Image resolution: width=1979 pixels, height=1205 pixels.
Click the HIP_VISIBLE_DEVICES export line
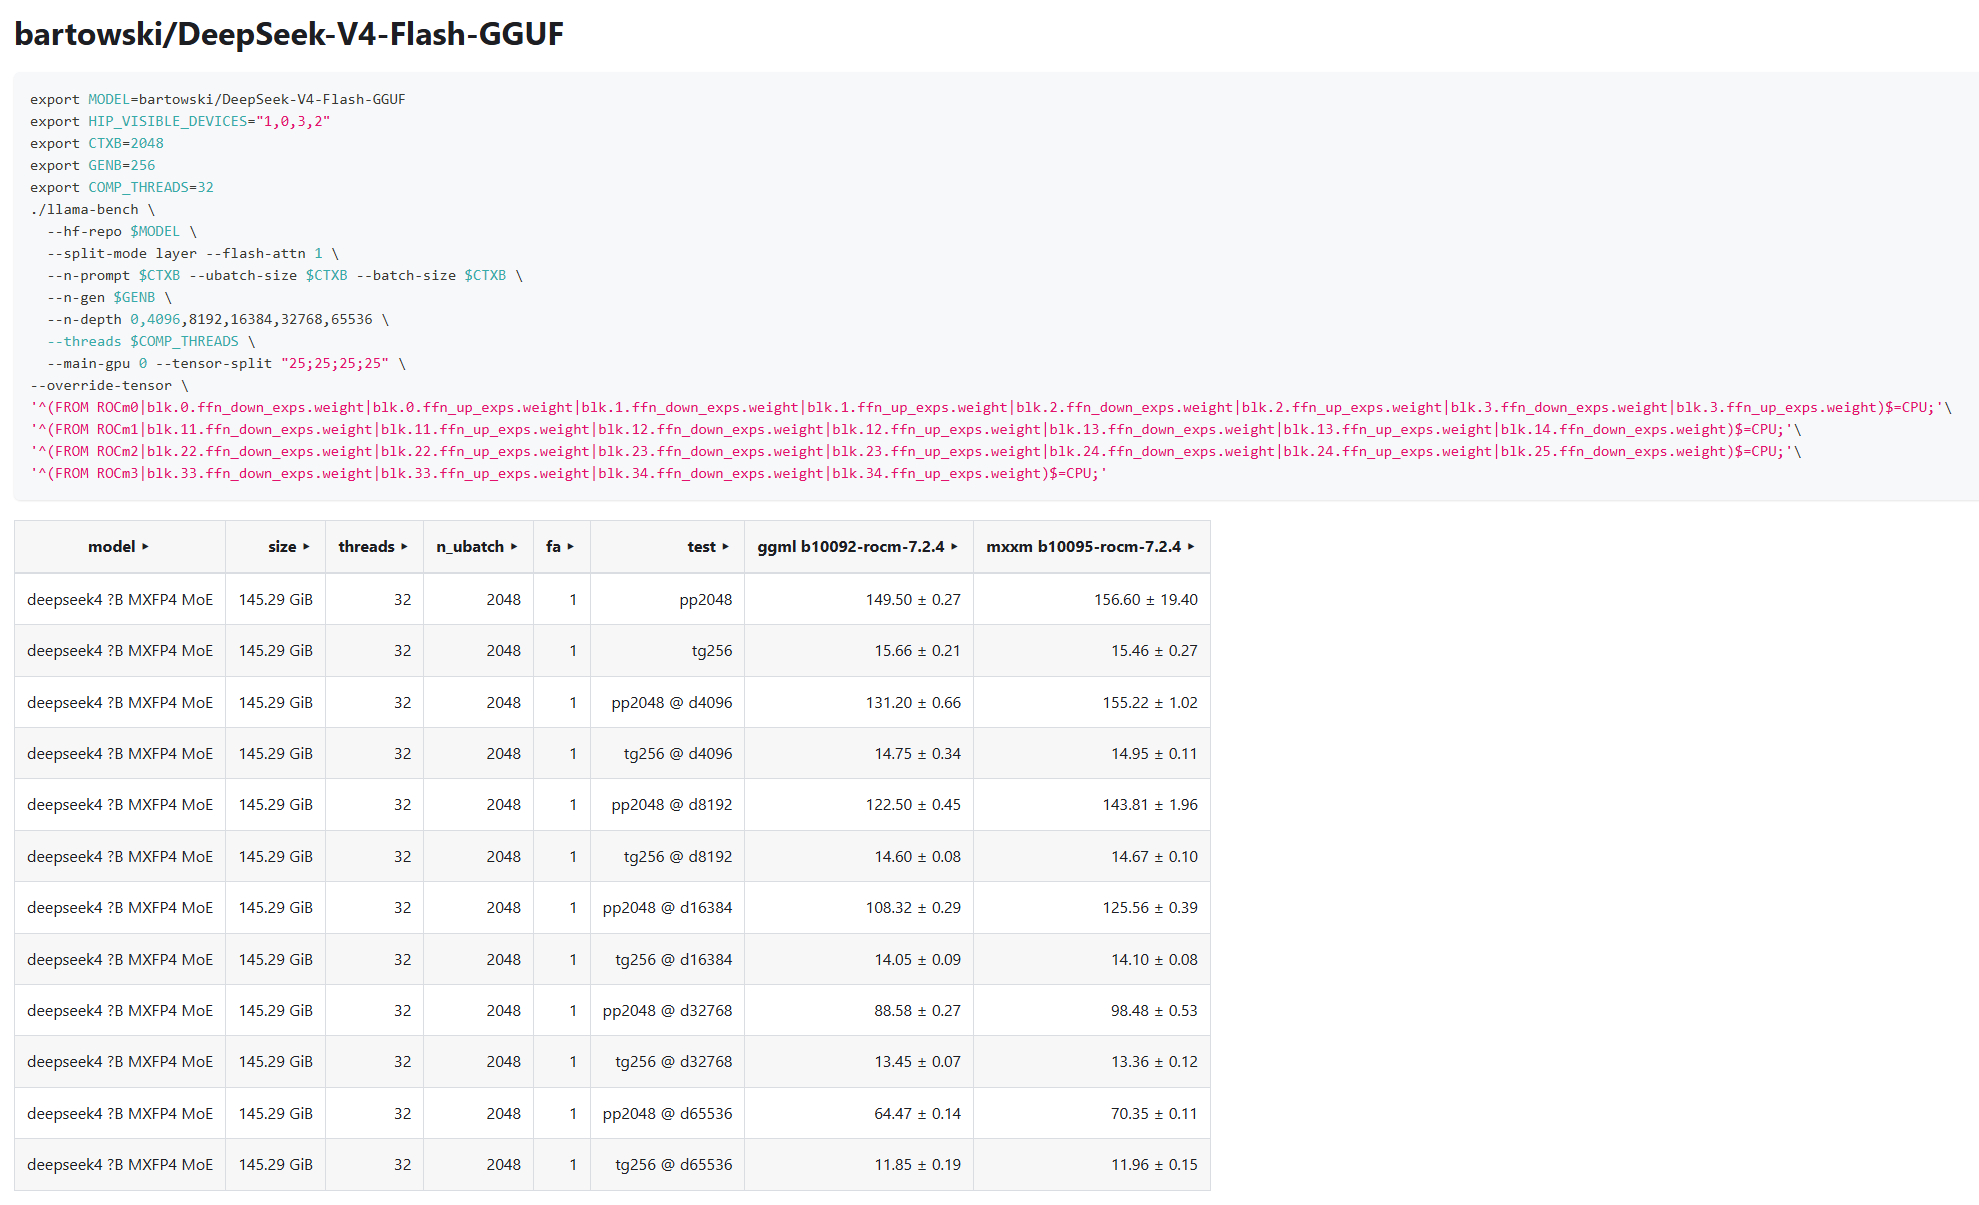[x=180, y=121]
